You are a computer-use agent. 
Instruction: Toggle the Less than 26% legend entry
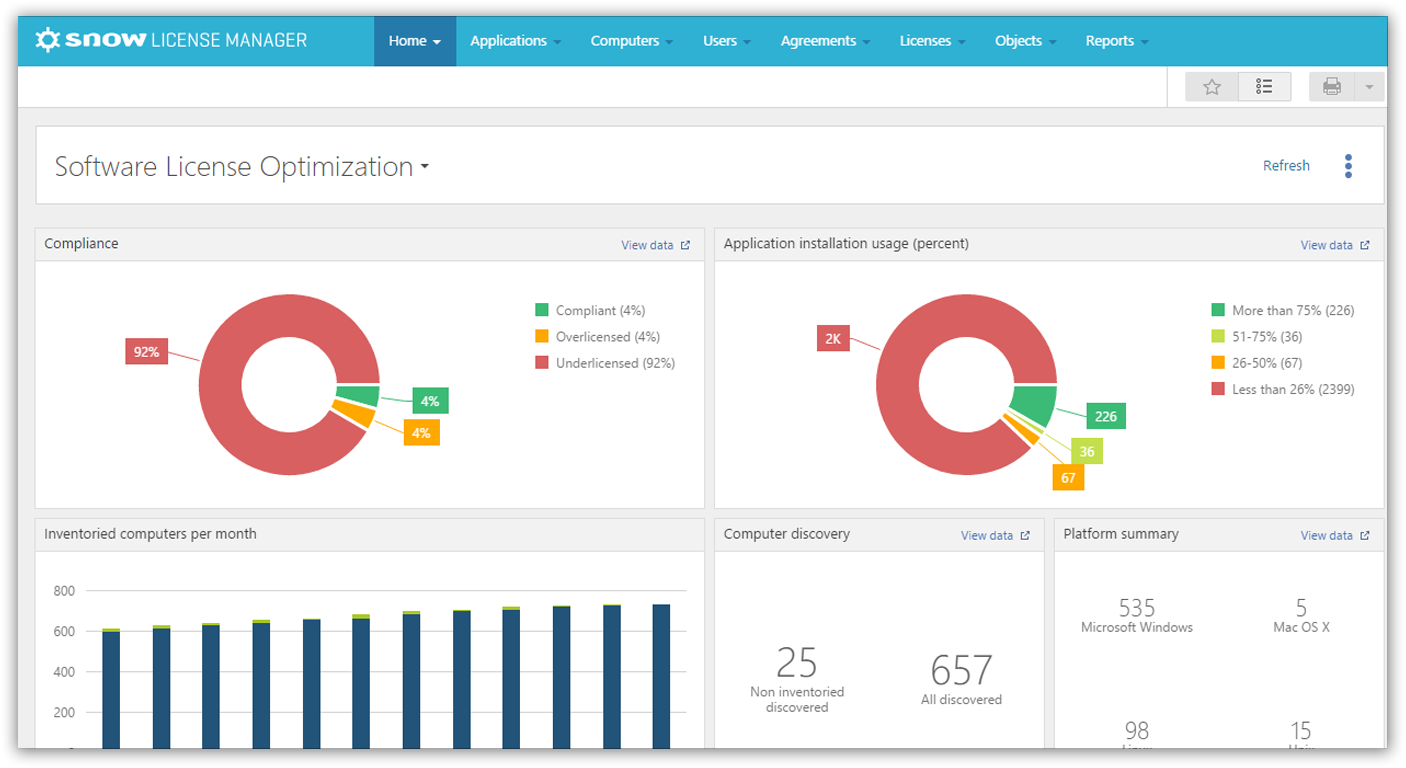click(1283, 389)
